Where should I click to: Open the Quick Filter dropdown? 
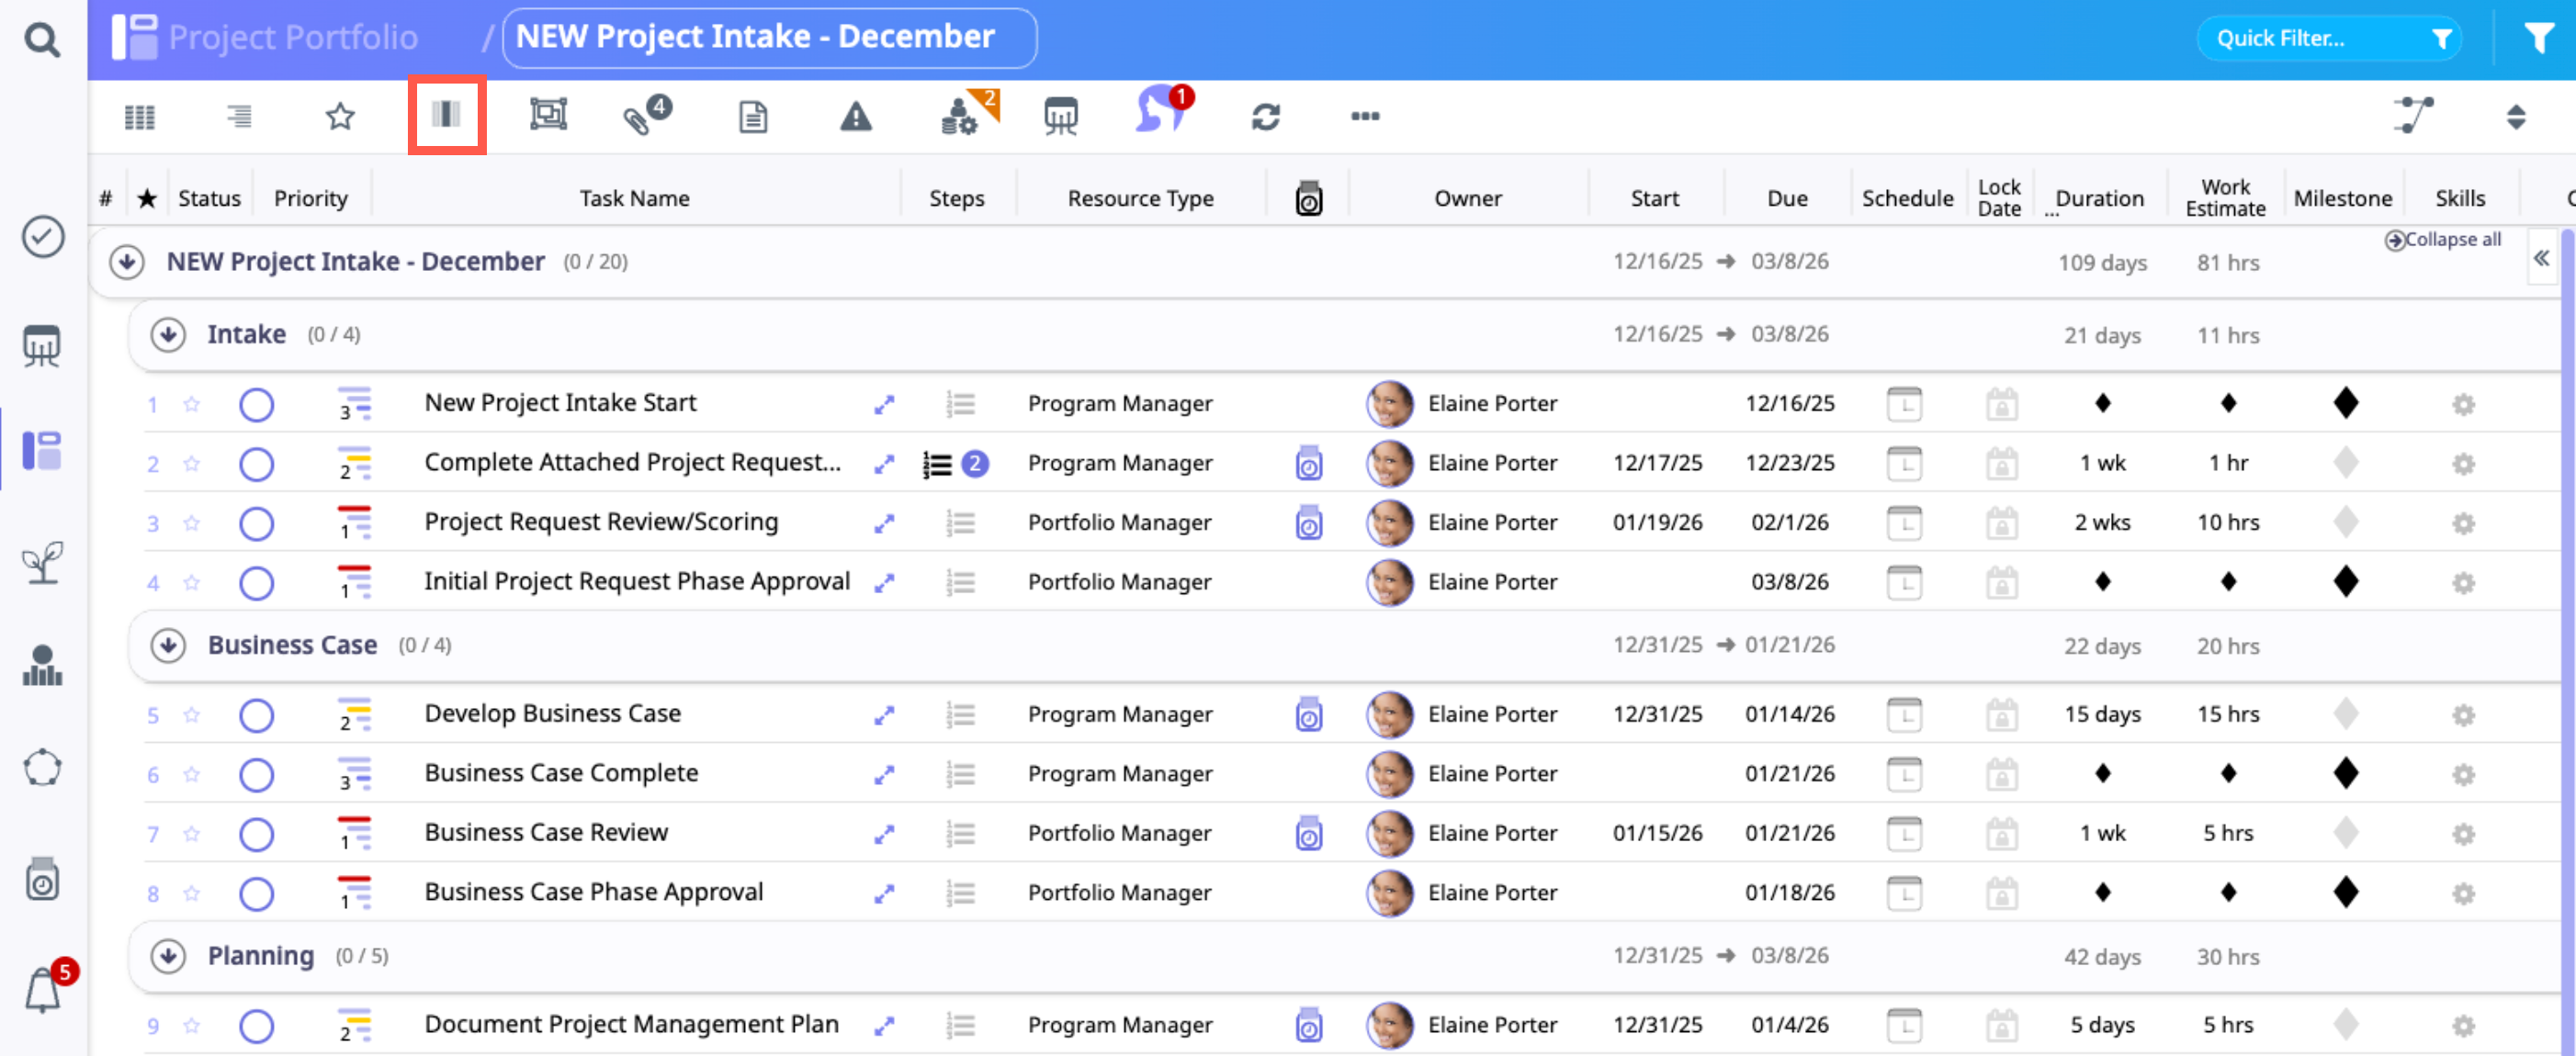tap(2329, 39)
